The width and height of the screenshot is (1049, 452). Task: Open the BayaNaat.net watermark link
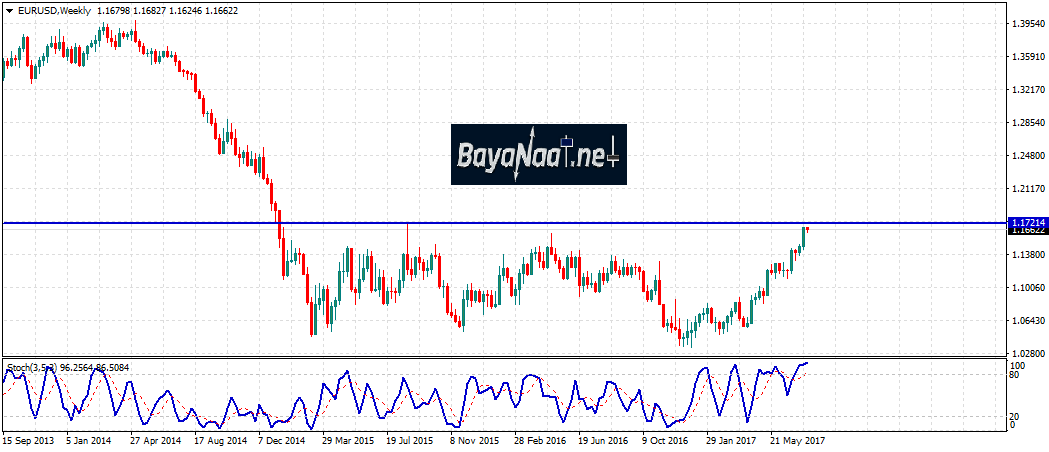(538, 154)
